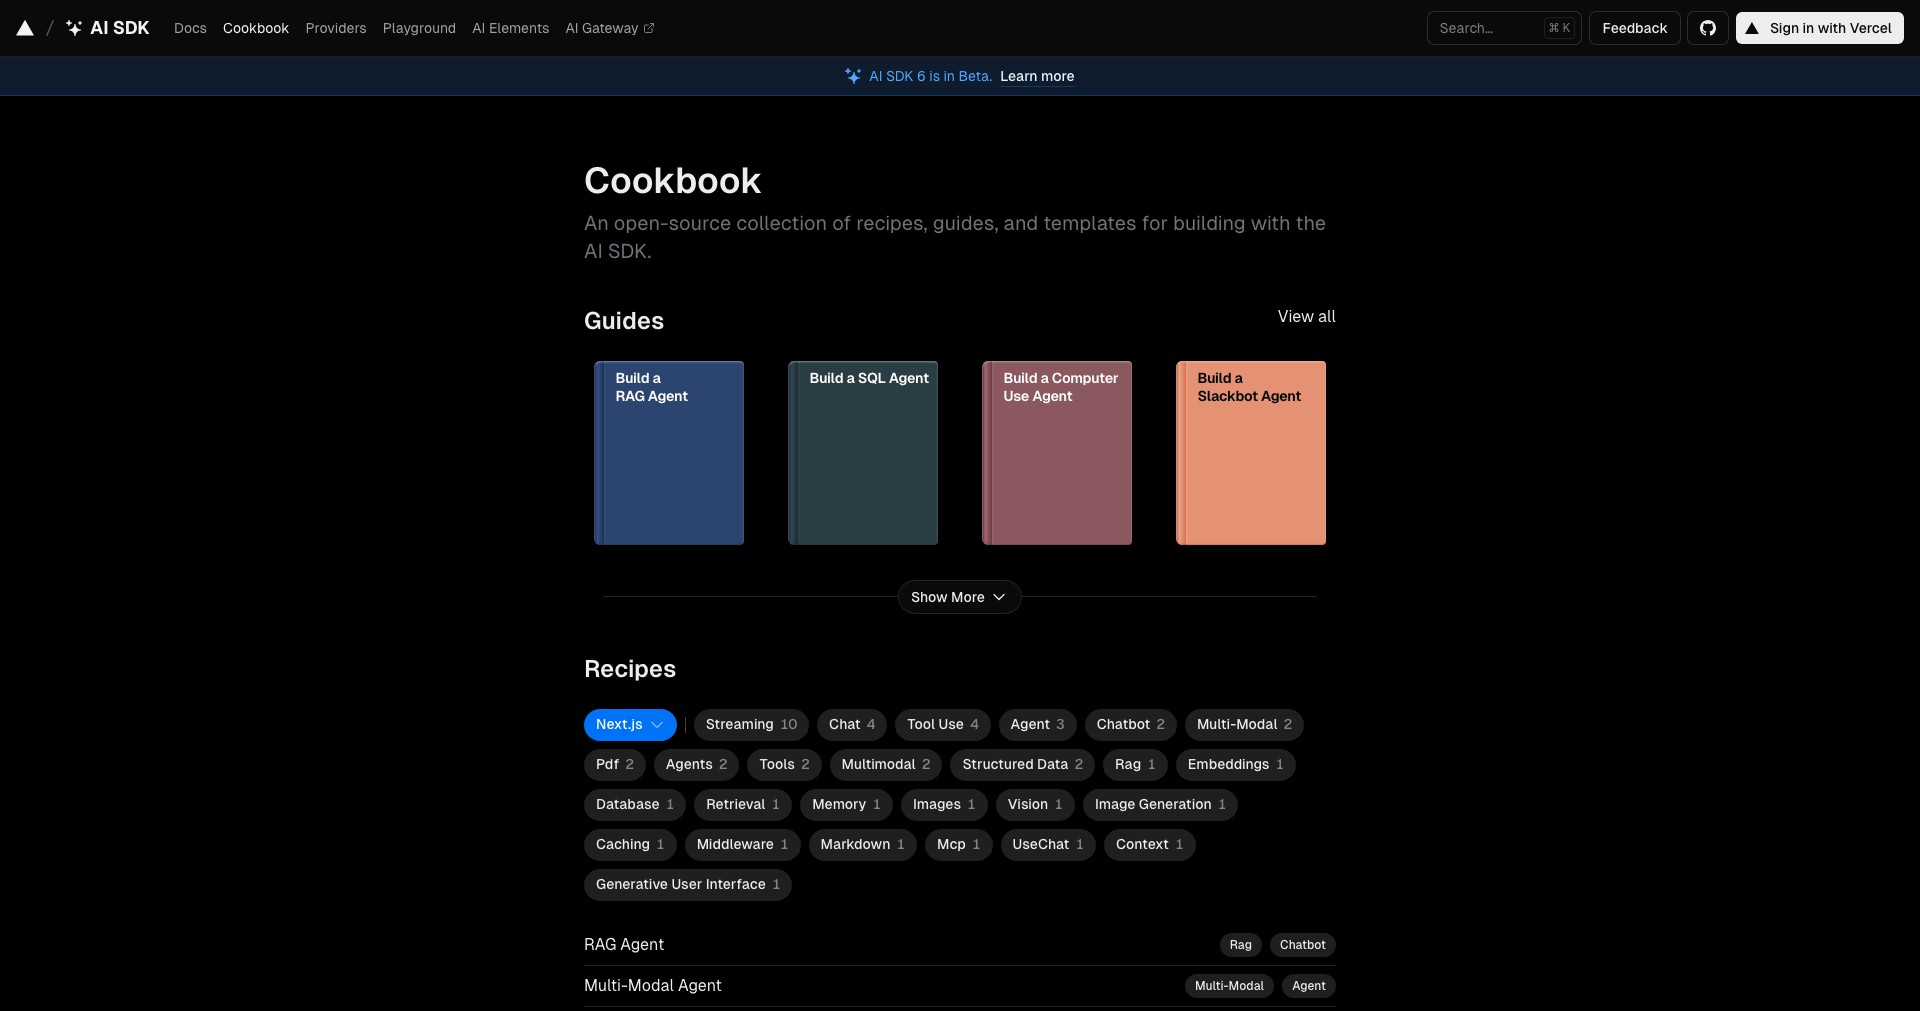This screenshot has height=1011, width=1920.
Task: Open the AI SDK home logo
Action: tap(108, 28)
